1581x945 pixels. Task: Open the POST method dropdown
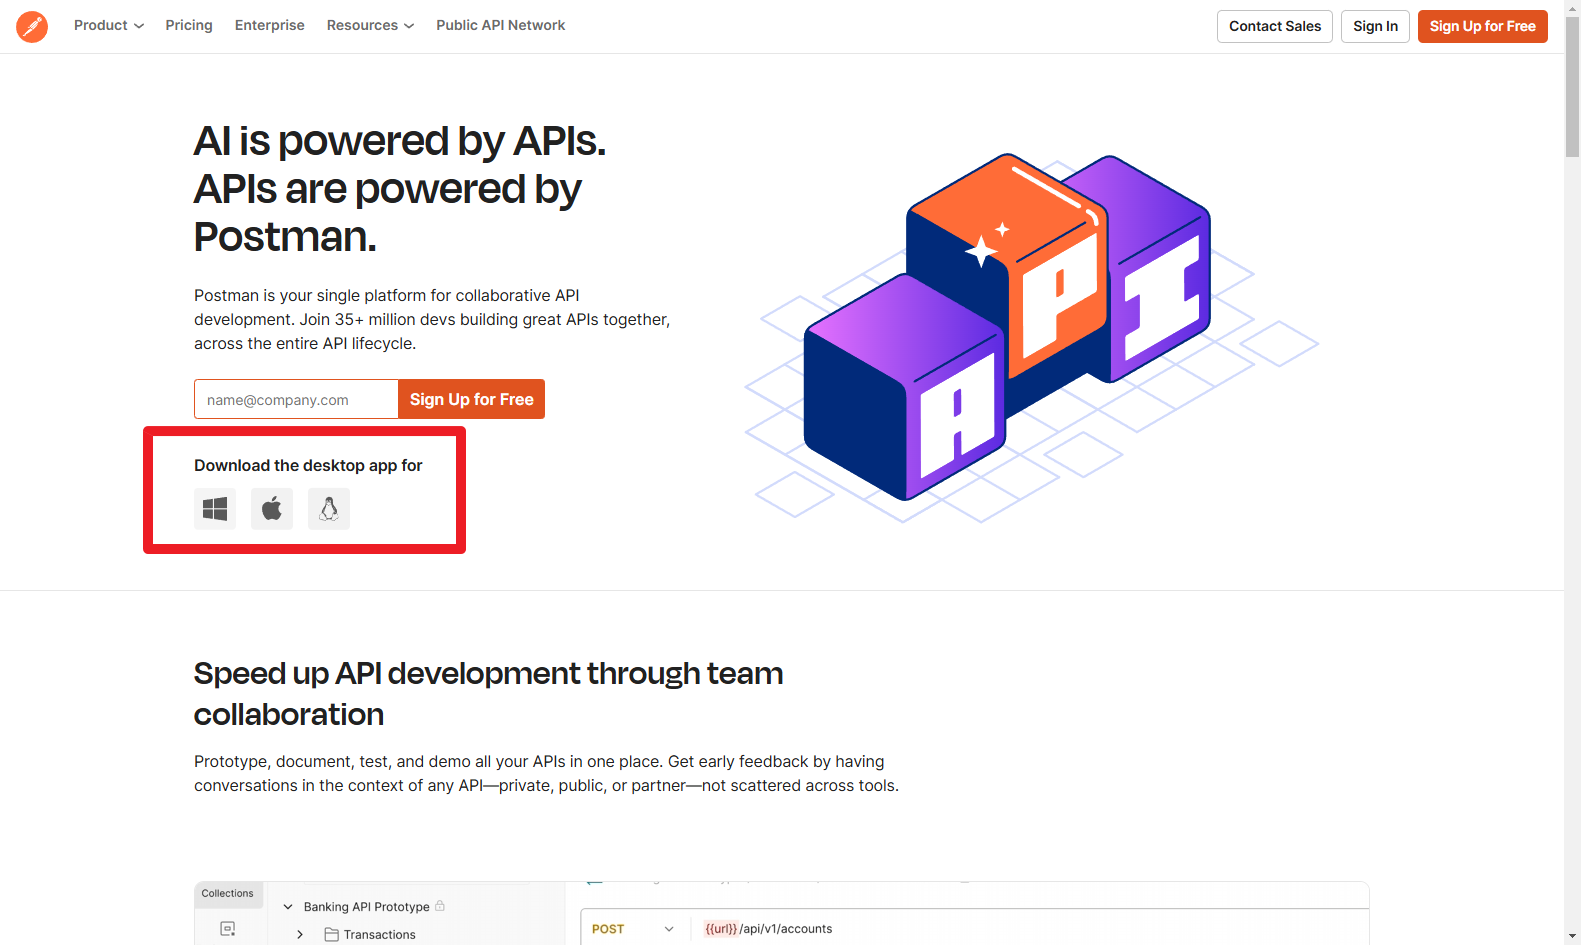pos(633,929)
